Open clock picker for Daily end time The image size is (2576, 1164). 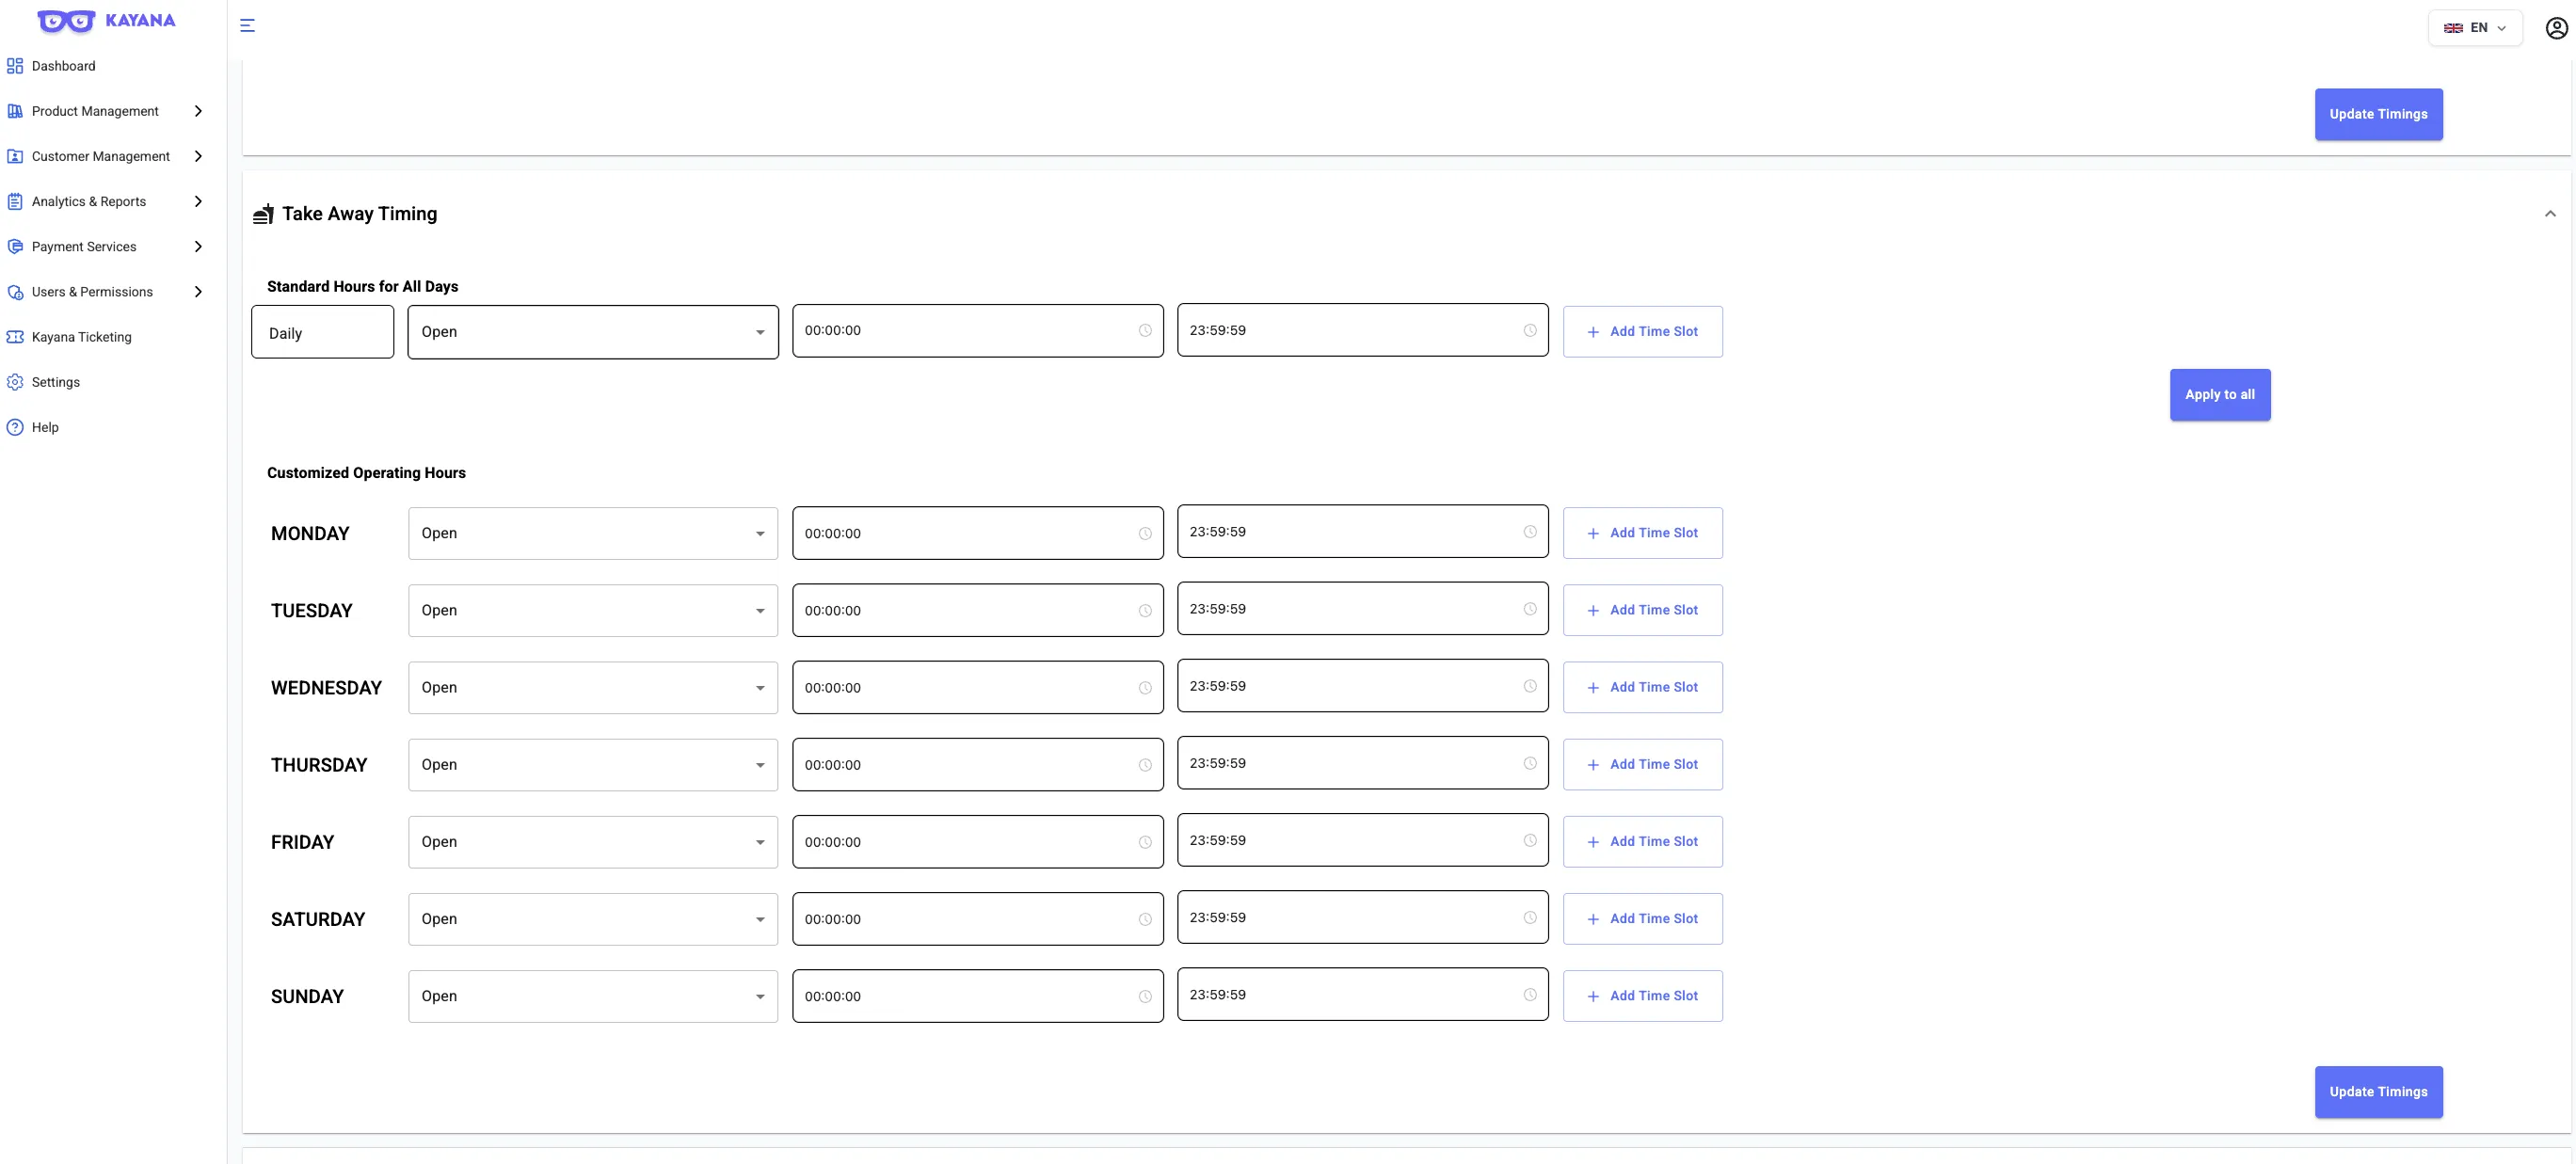point(1530,331)
